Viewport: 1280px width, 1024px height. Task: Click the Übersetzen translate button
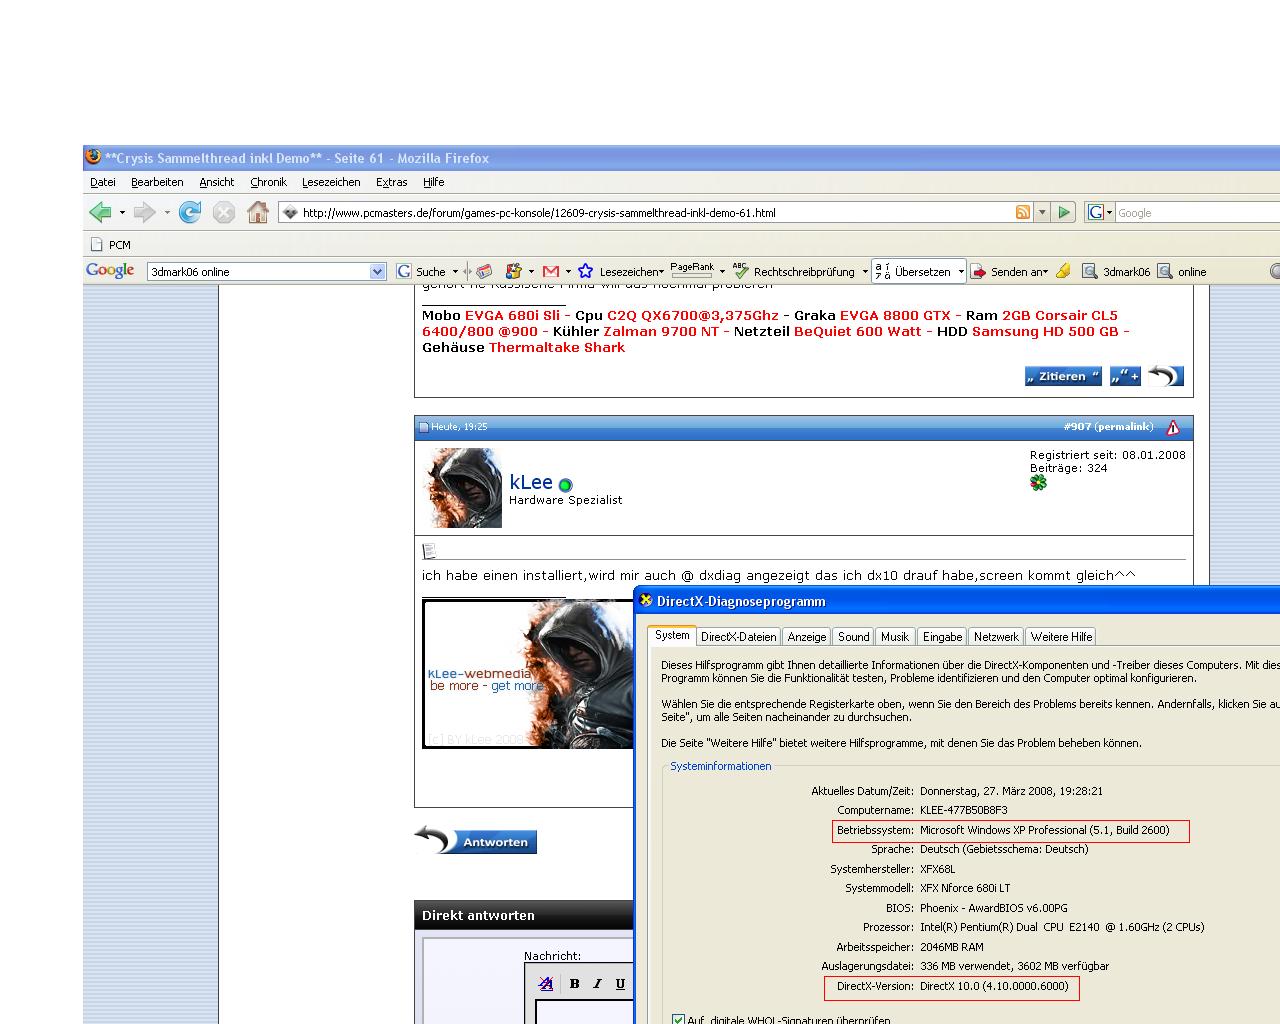point(912,271)
